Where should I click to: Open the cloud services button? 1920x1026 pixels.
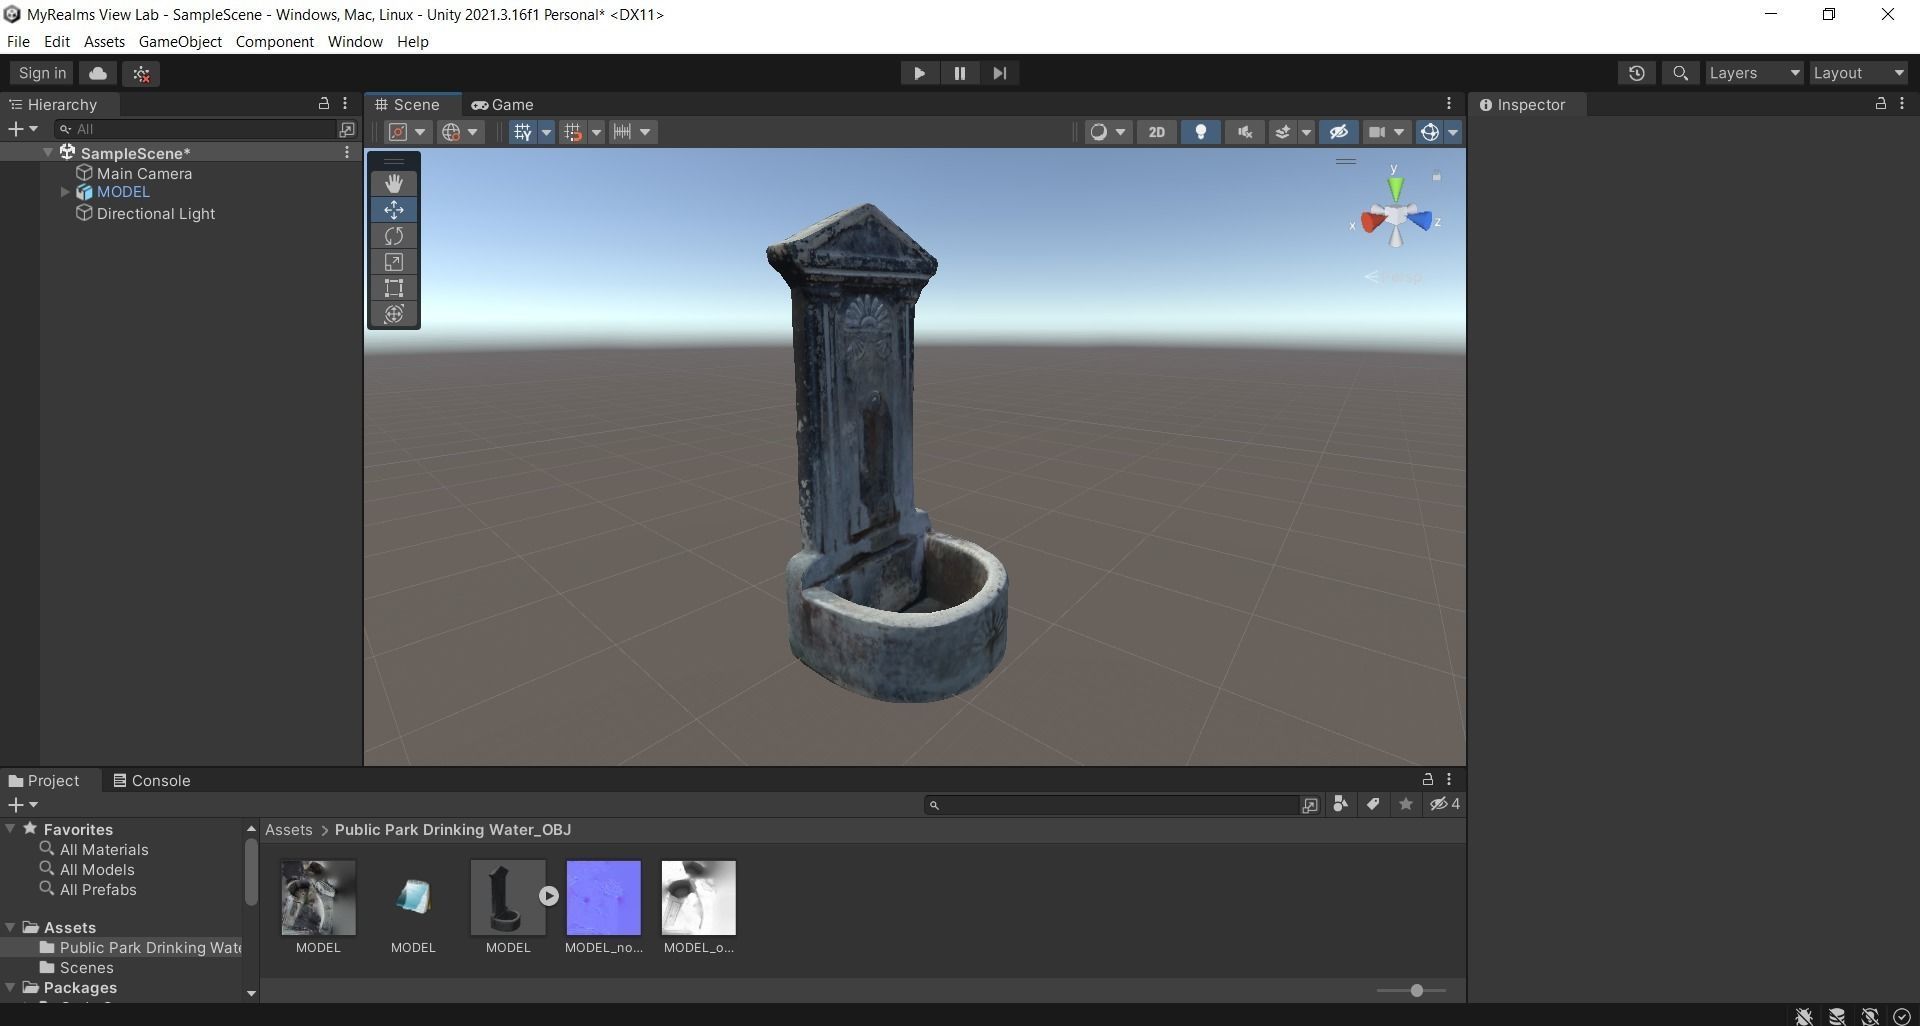[98, 73]
